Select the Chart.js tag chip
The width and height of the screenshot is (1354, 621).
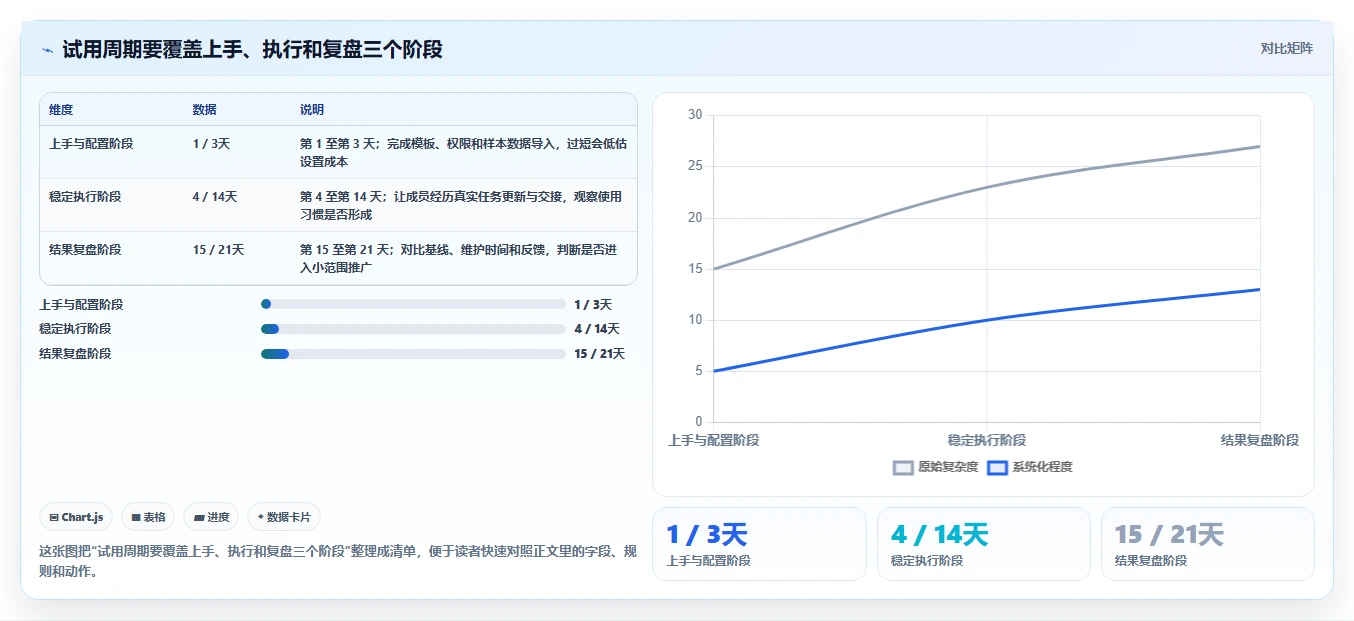tap(77, 517)
